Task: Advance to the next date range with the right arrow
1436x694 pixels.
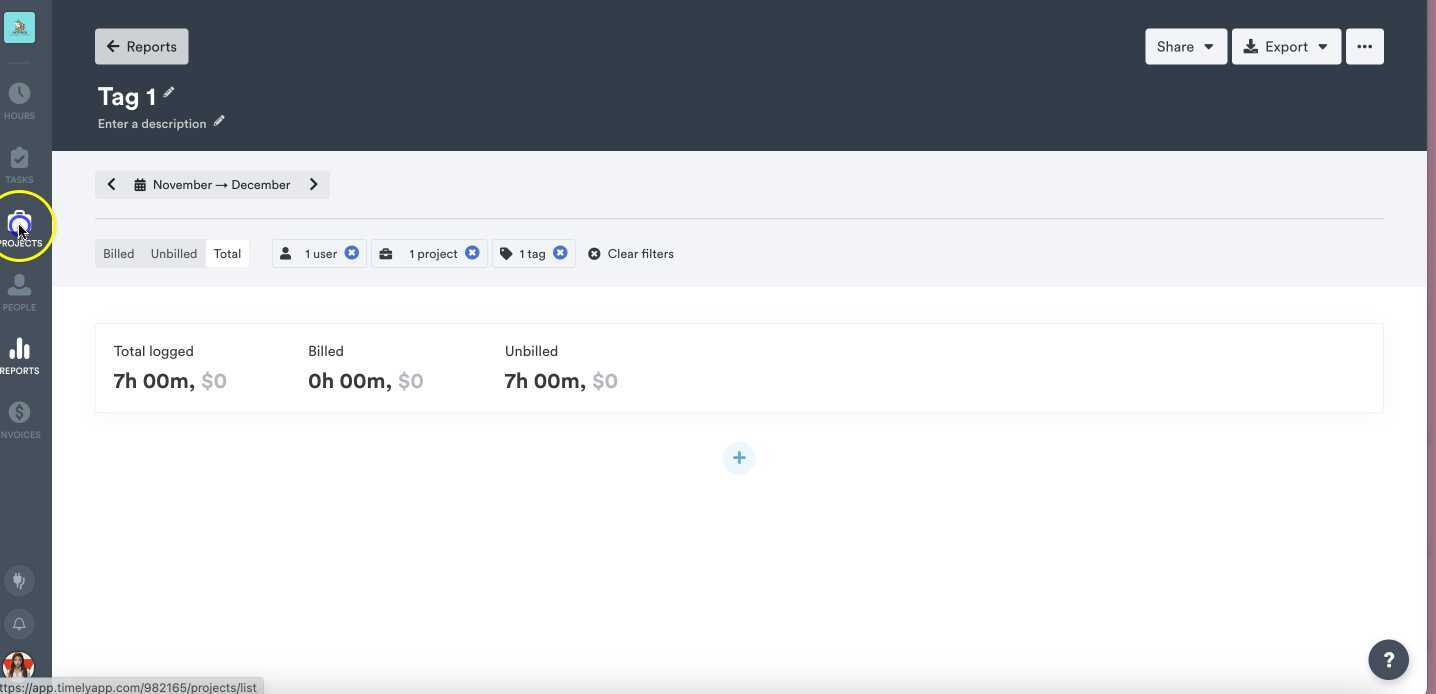Action: [313, 184]
